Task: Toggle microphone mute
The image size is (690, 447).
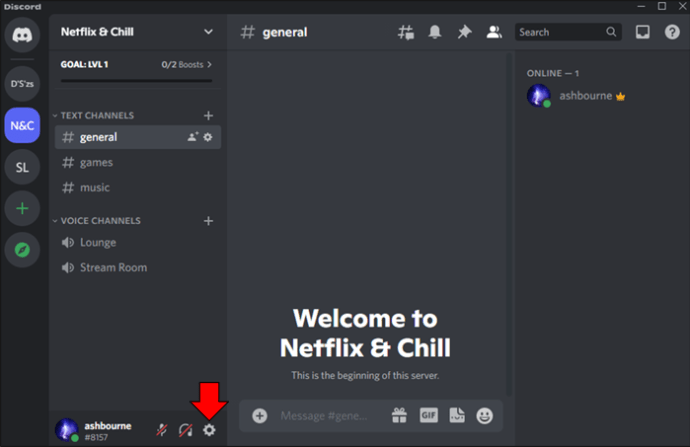Action: [162, 430]
